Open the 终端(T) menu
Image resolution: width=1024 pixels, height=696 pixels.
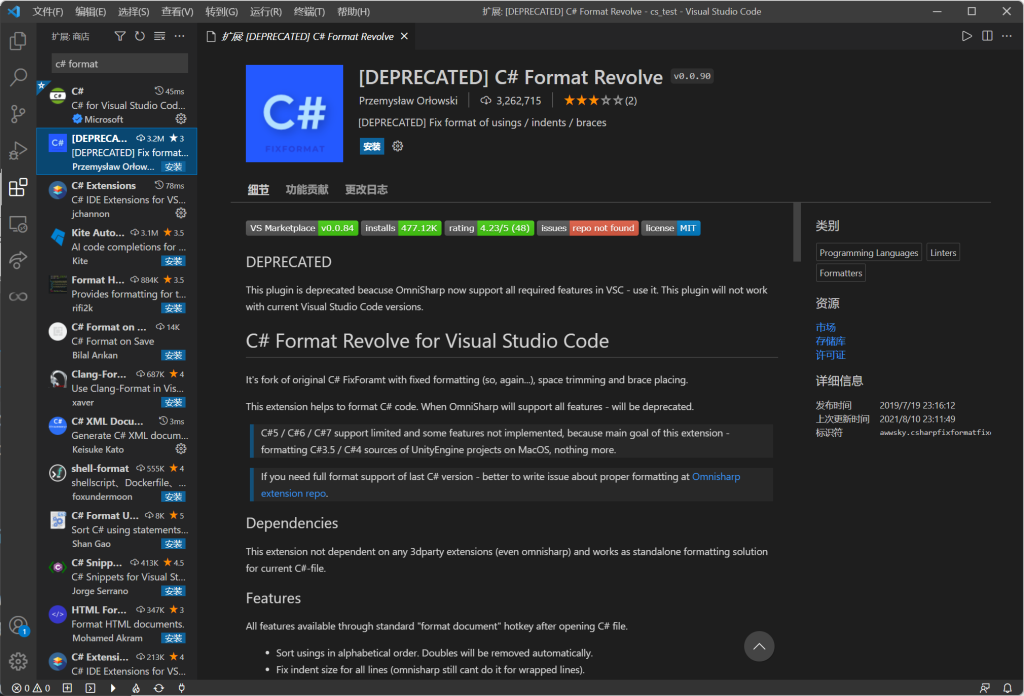point(310,12)
